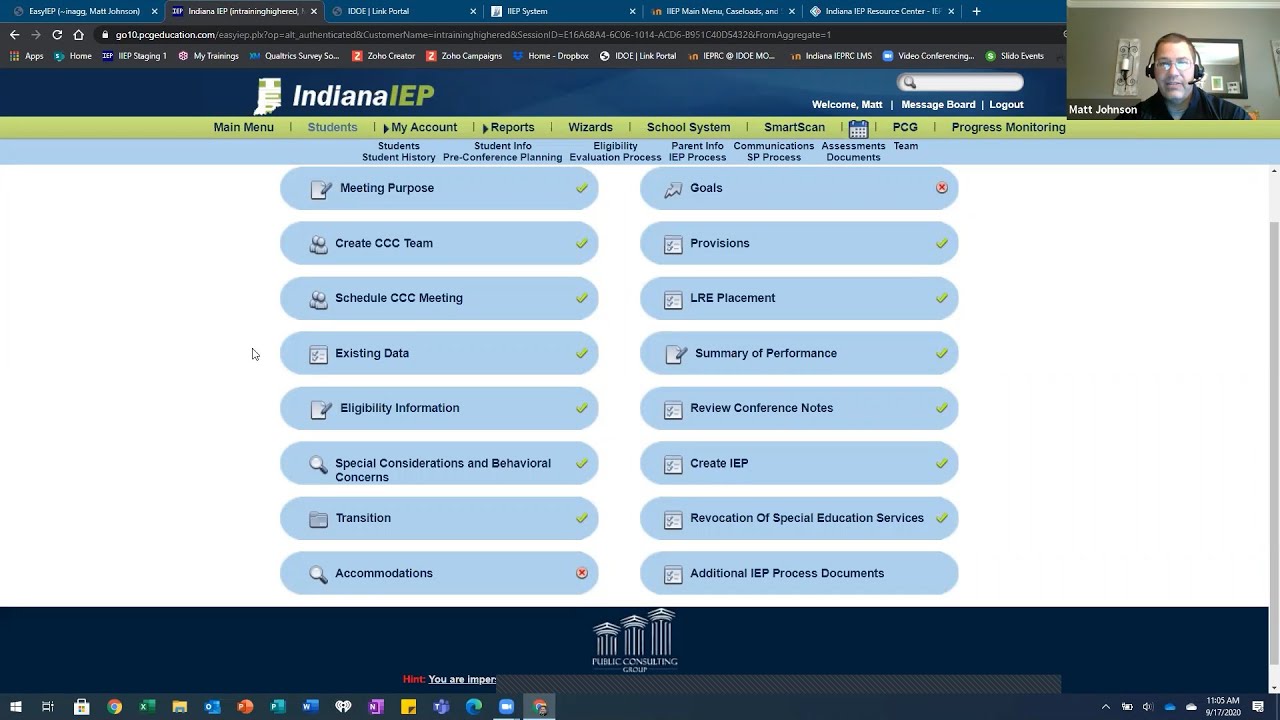Select the Documents sub-tab
Screen dimensions: 1280x720
853,157
